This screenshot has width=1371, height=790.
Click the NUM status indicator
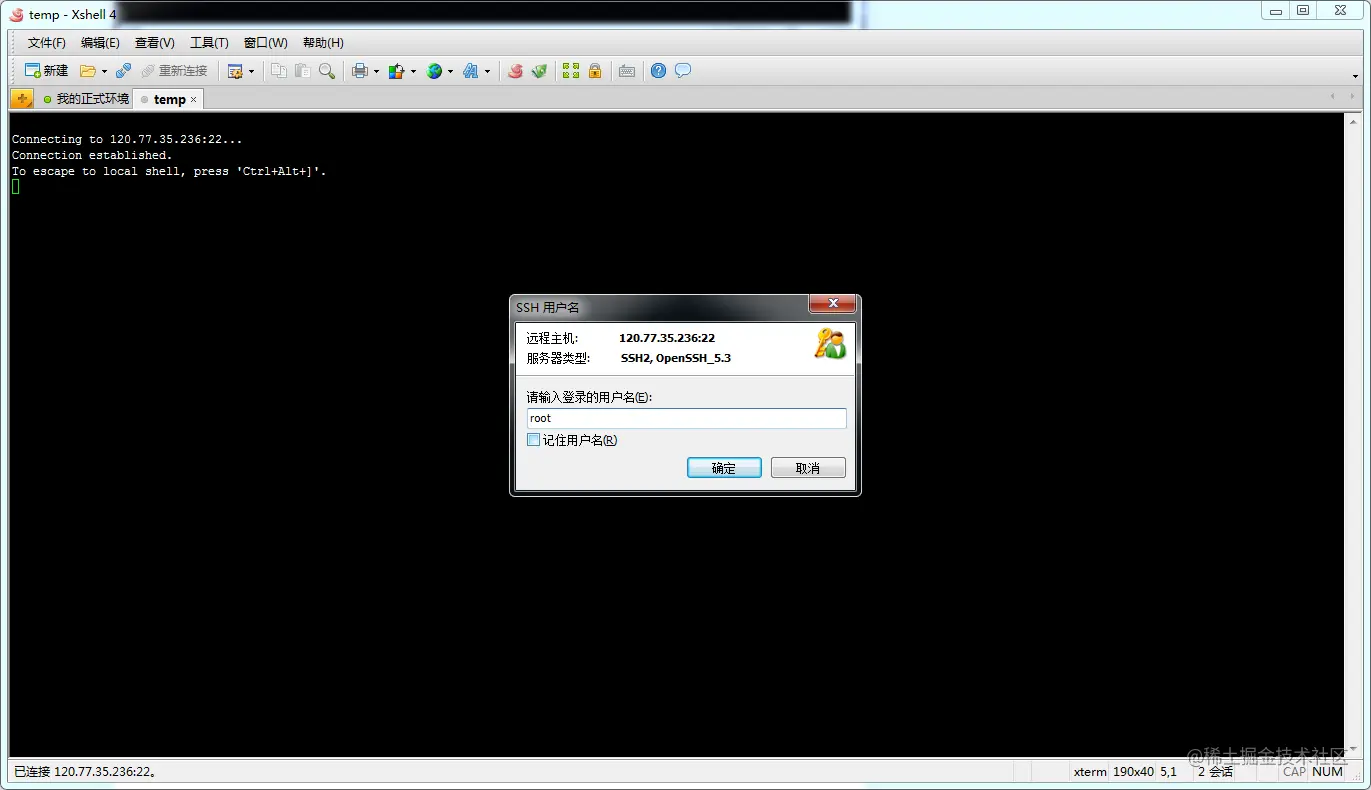(x=1327, y=772)
